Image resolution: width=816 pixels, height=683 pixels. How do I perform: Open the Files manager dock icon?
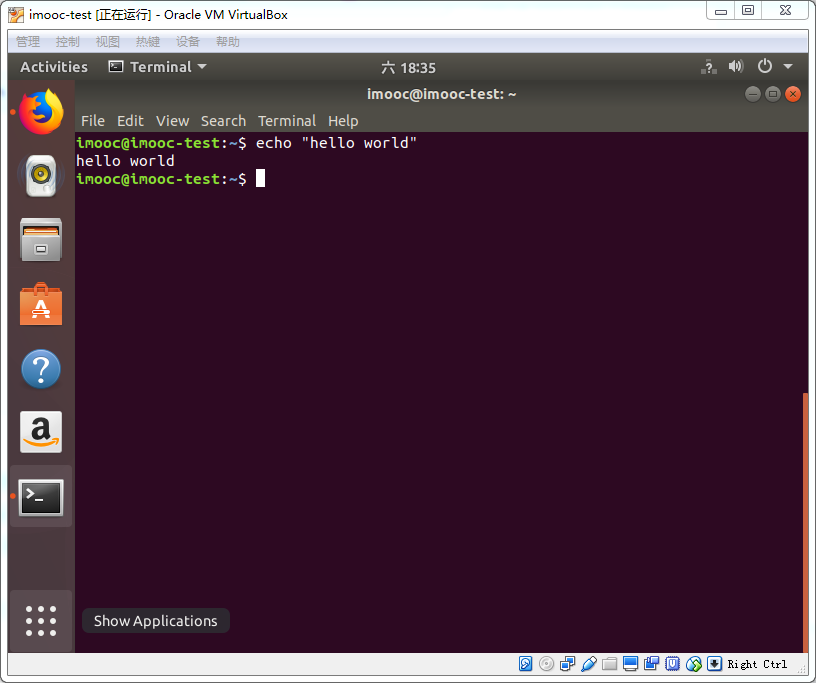click(41, 239)
